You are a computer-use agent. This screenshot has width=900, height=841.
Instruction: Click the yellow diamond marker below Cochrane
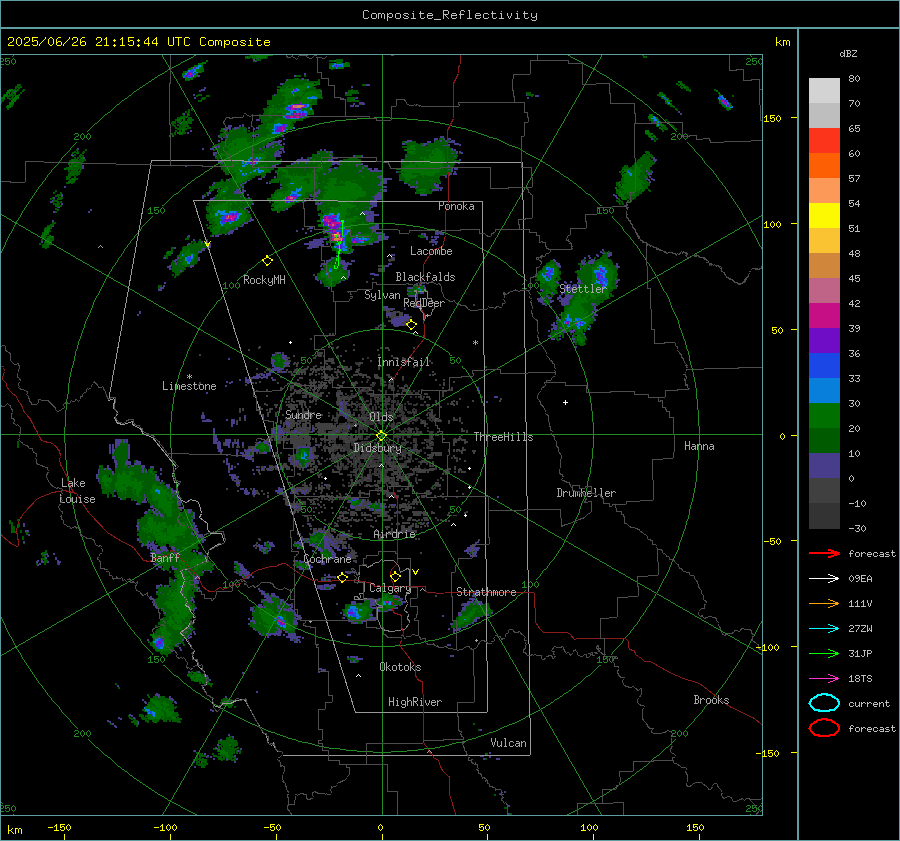point(342,577)
